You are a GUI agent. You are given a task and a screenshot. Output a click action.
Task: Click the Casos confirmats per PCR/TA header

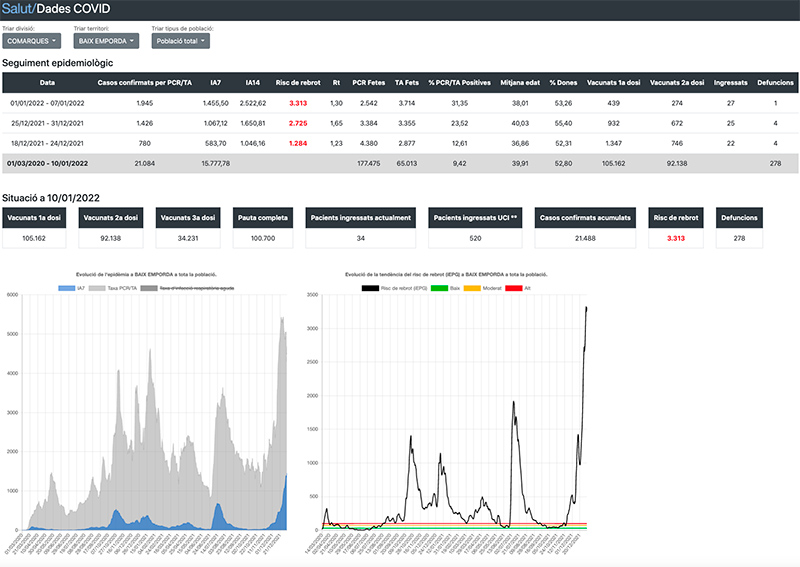[144, 83]
